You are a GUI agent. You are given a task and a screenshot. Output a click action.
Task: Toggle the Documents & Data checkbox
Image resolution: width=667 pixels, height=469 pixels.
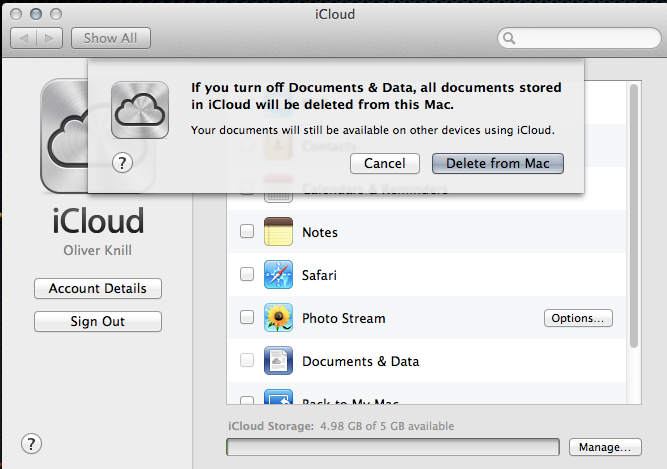[x=247, y=361]
